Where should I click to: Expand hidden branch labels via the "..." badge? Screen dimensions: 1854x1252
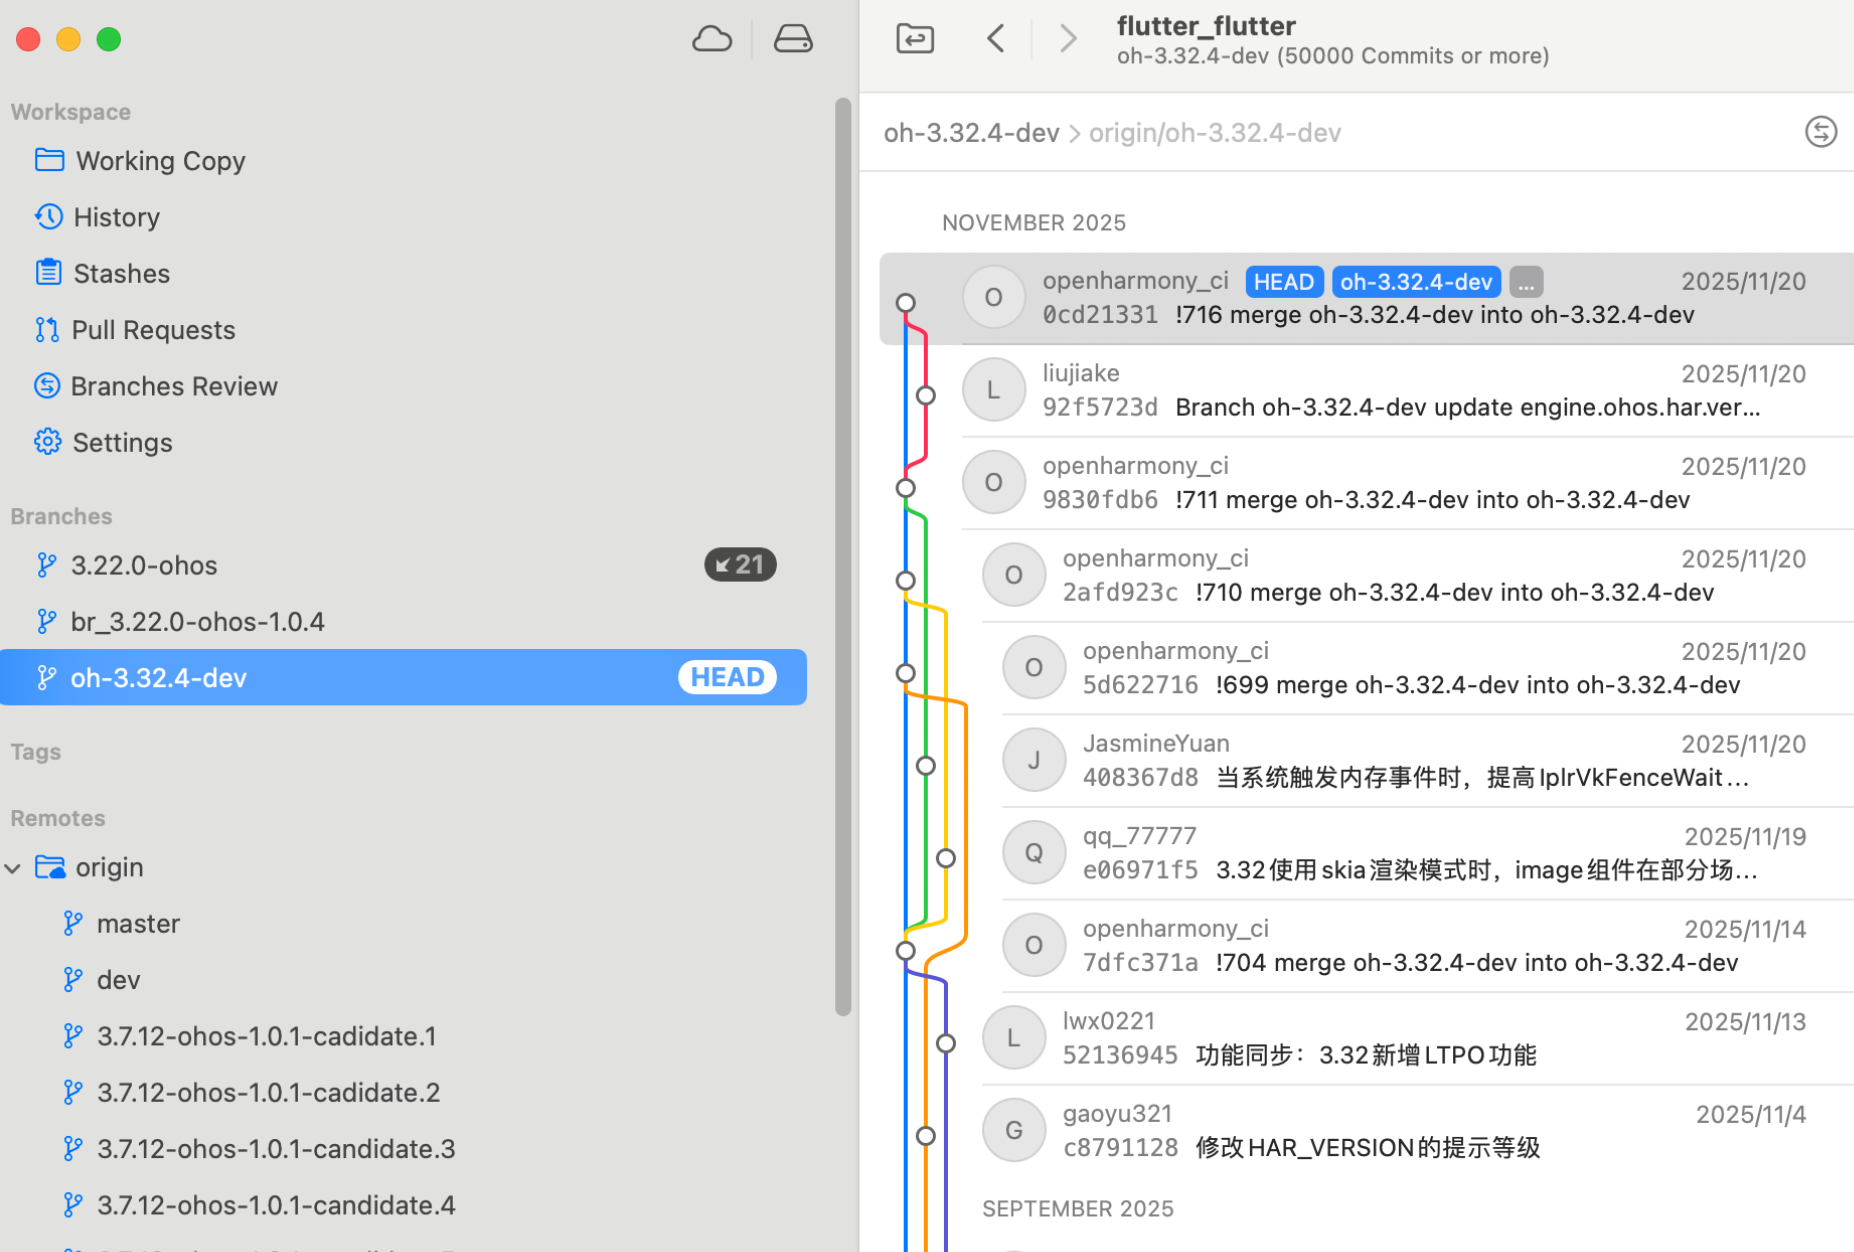click(x=1525, y=281)
